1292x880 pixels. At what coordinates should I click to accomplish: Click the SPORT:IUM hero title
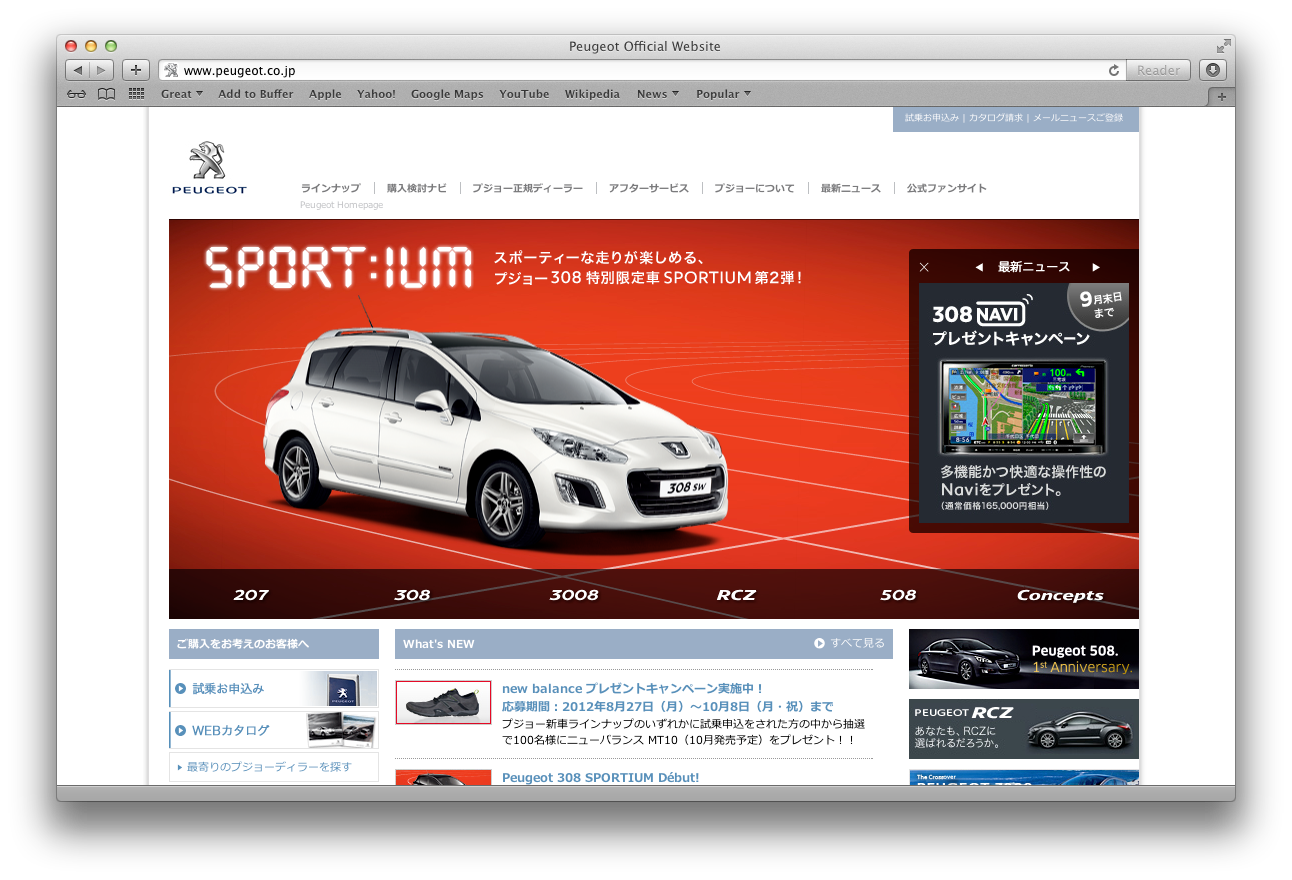coord(338,268)
